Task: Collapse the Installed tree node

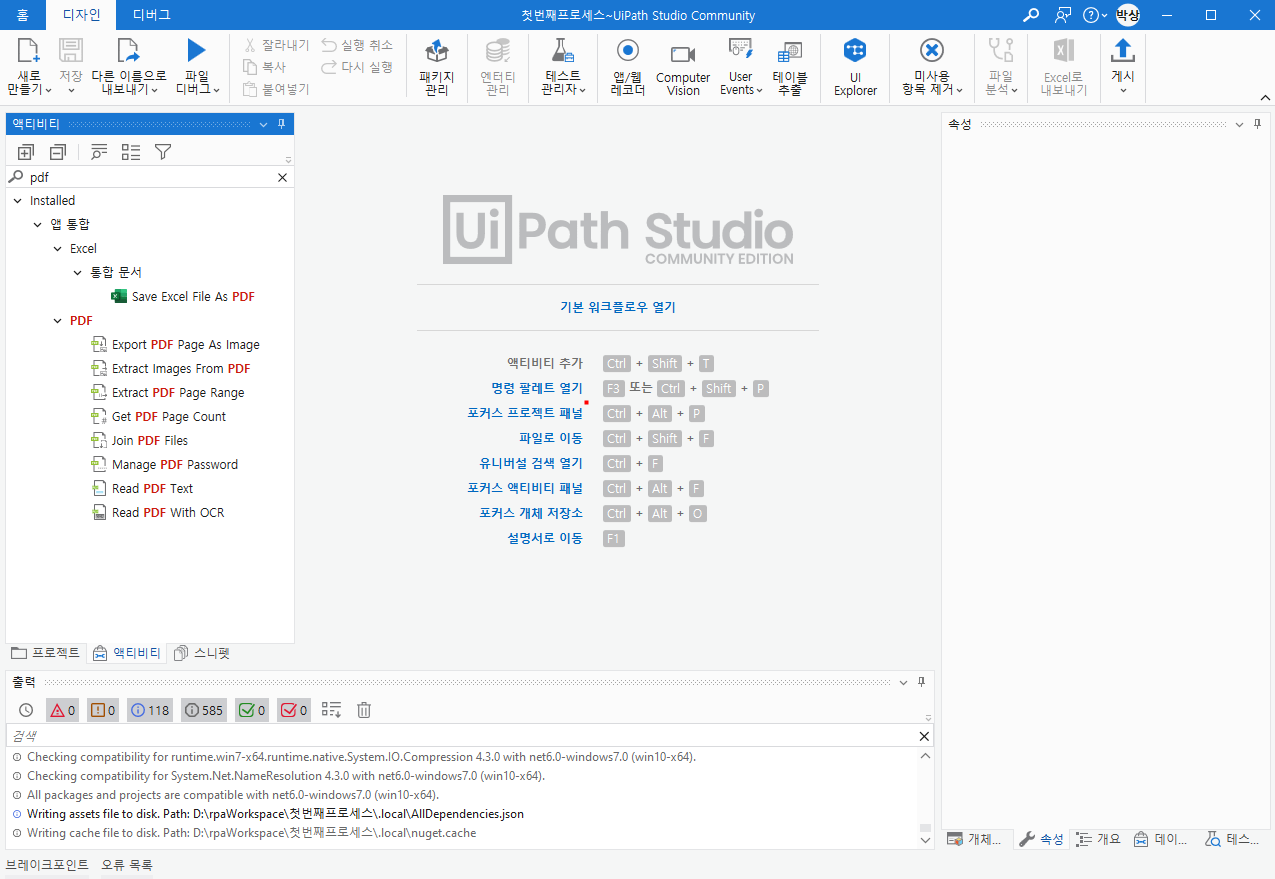Action: pos(17,201)
